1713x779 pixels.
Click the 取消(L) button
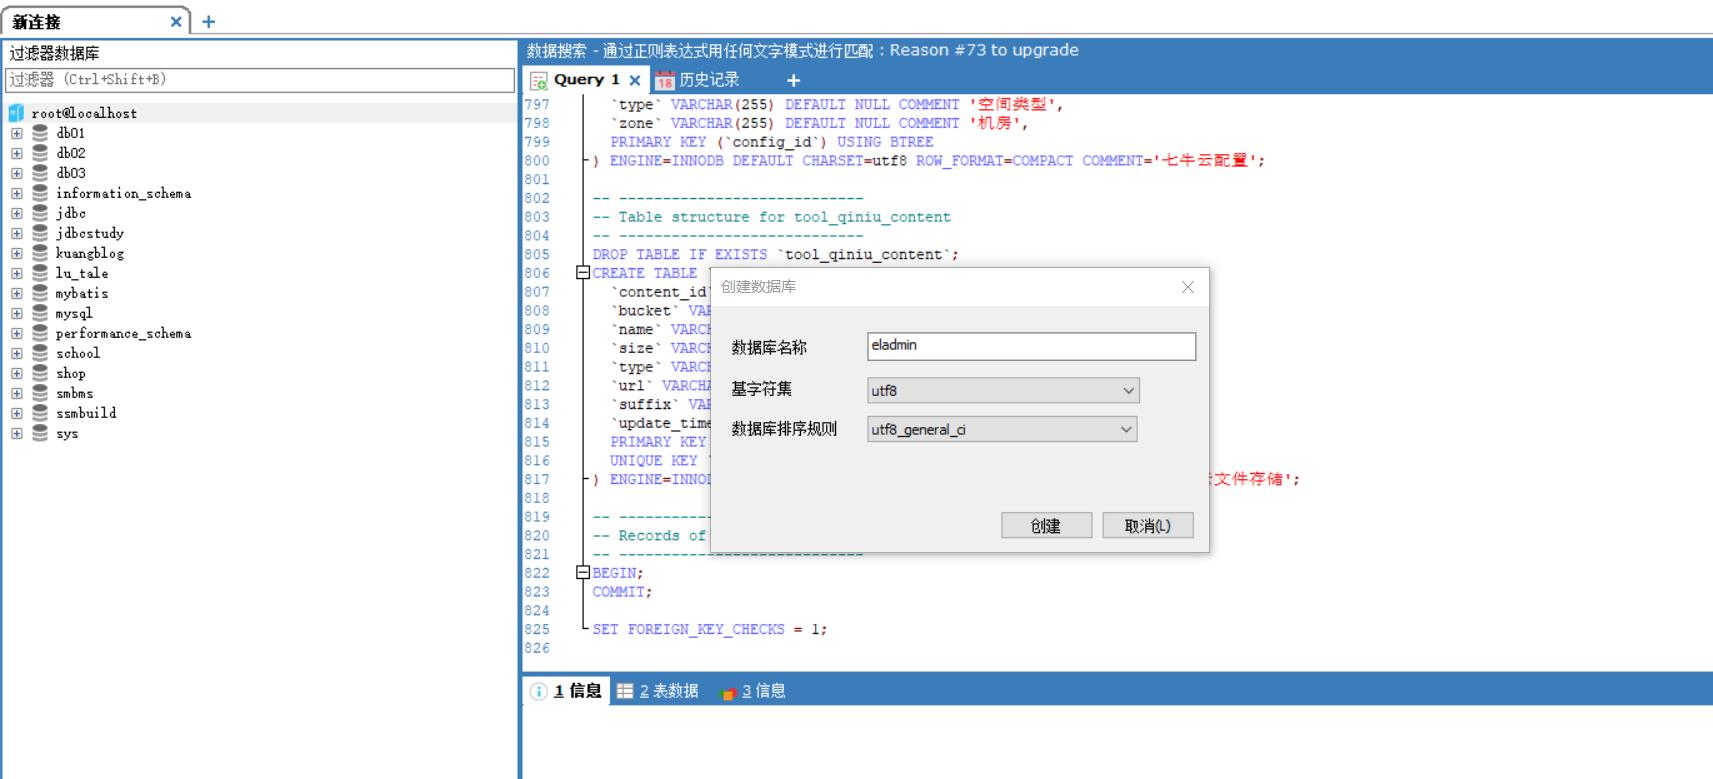[1148, 526]
